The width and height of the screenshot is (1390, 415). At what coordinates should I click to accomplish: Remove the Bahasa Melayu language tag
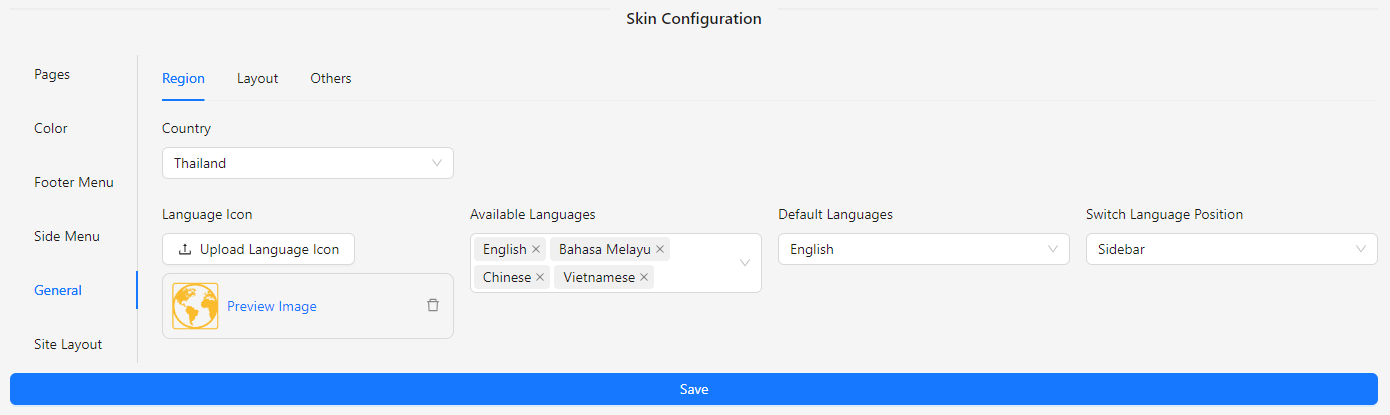point(660,249)
